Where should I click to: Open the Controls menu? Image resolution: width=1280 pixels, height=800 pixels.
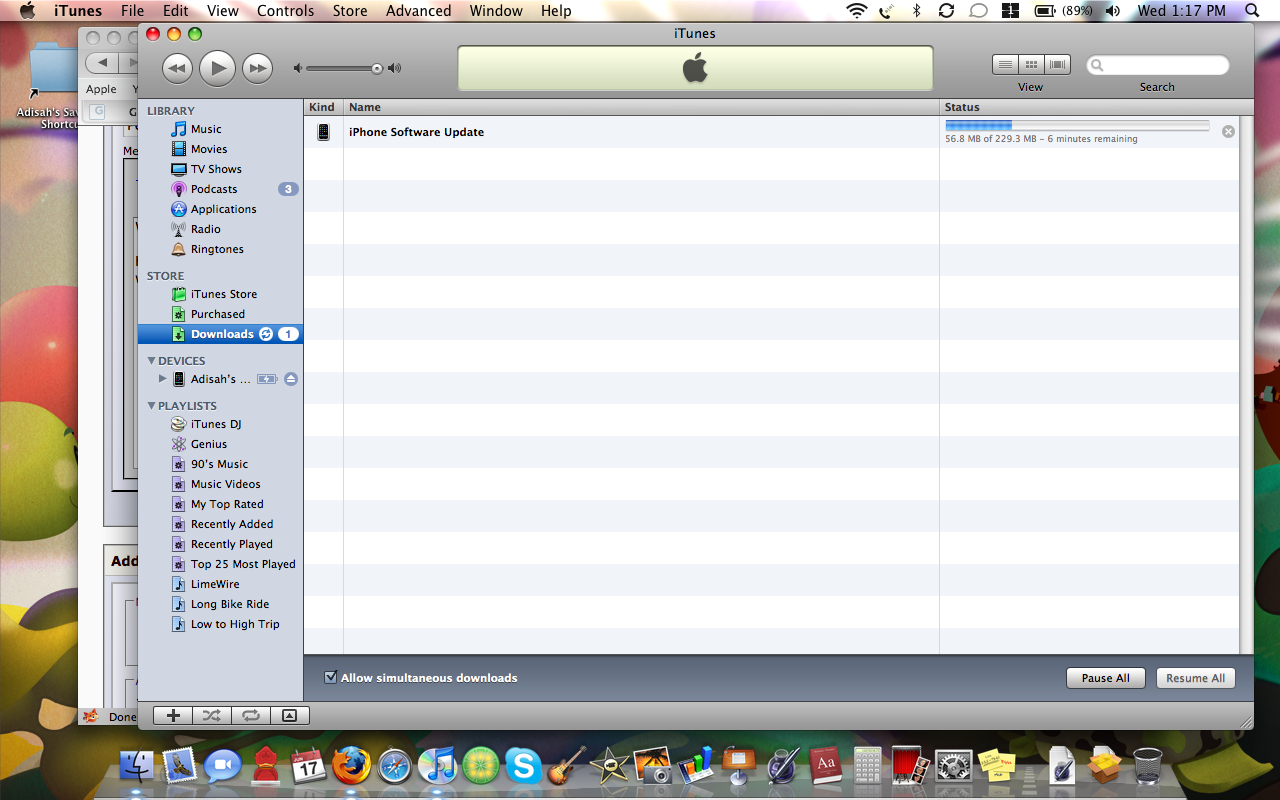click(286, 11)
